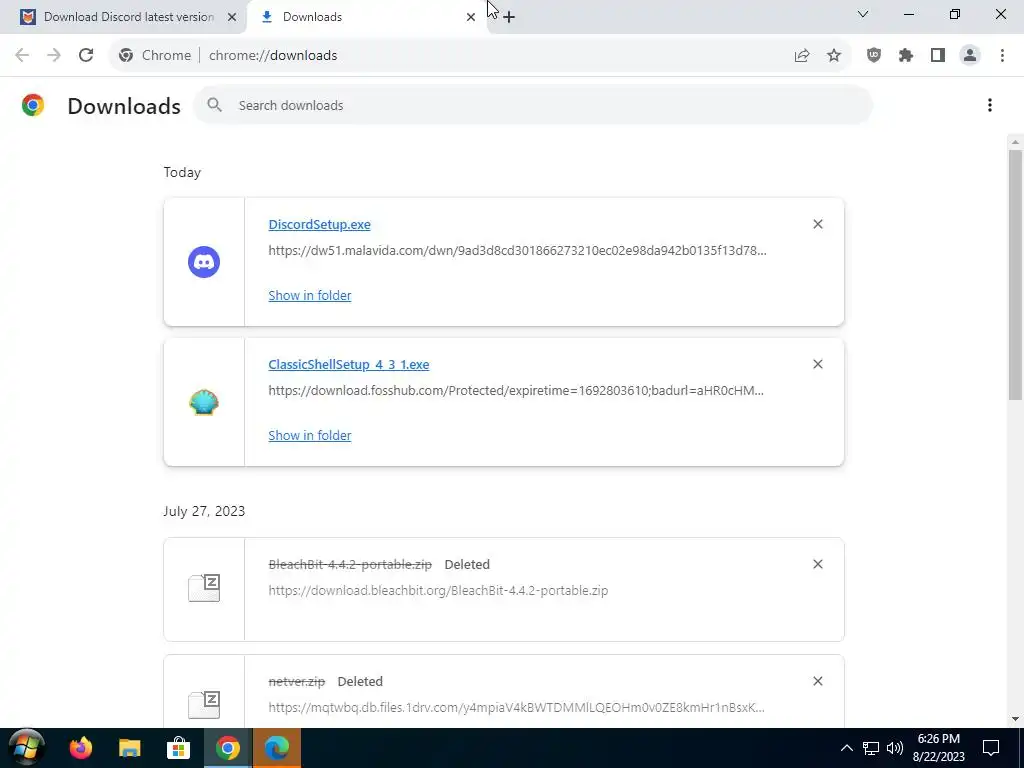Image resolution: width=1024 pixels, height=768 pixels.
Task: Click the bleachbit.org download URL
Action: 438,590
